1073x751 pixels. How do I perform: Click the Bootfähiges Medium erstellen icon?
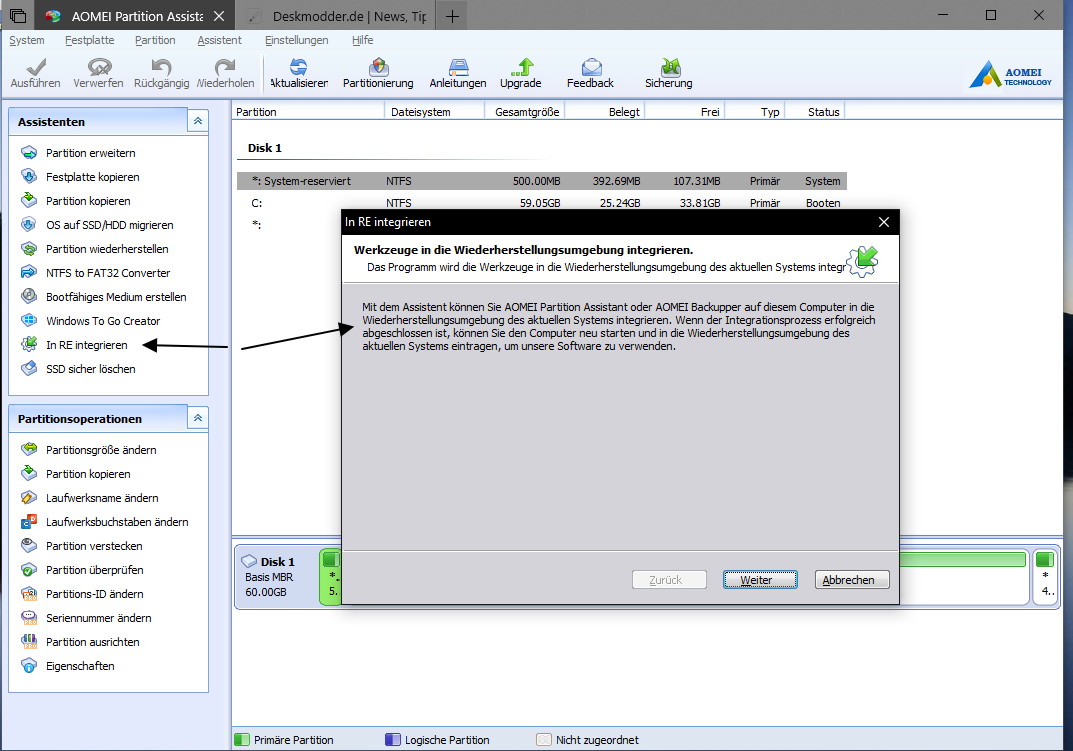point(29,296)
